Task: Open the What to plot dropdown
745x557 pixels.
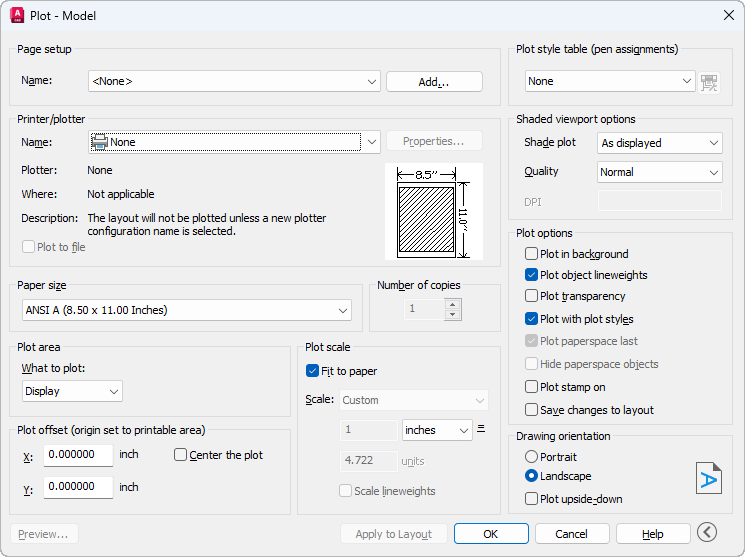Action: point(72,391)
